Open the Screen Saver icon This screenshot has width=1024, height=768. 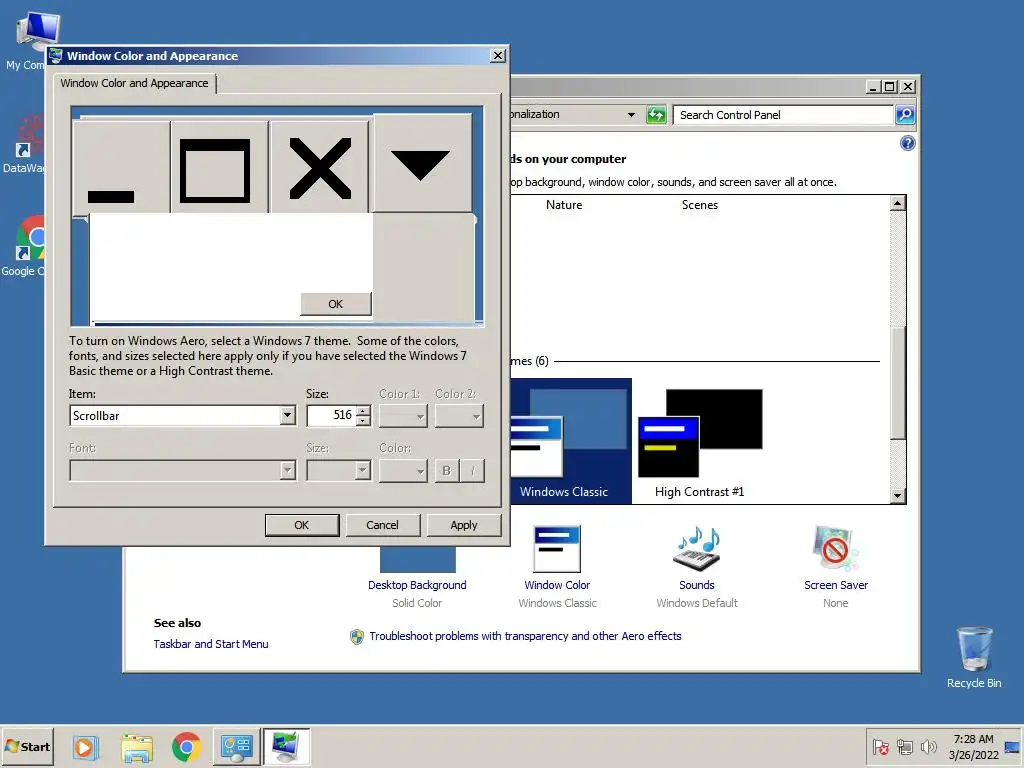tap(835, 549)
